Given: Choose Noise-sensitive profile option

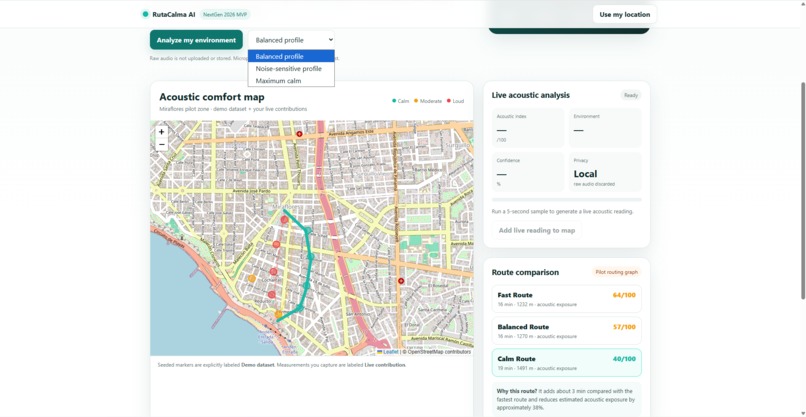Looking at the screenshot, I should tap(291, 68).
